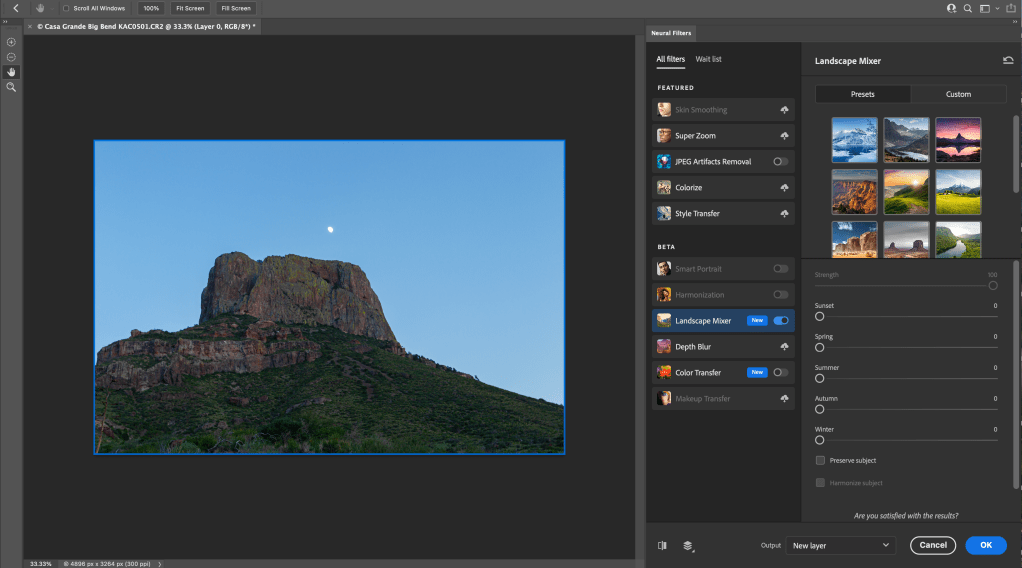Switch to the Wait list tab
Image resolution: width=1022 pixels, height=568 pixels.
click(x=708, y=60)
